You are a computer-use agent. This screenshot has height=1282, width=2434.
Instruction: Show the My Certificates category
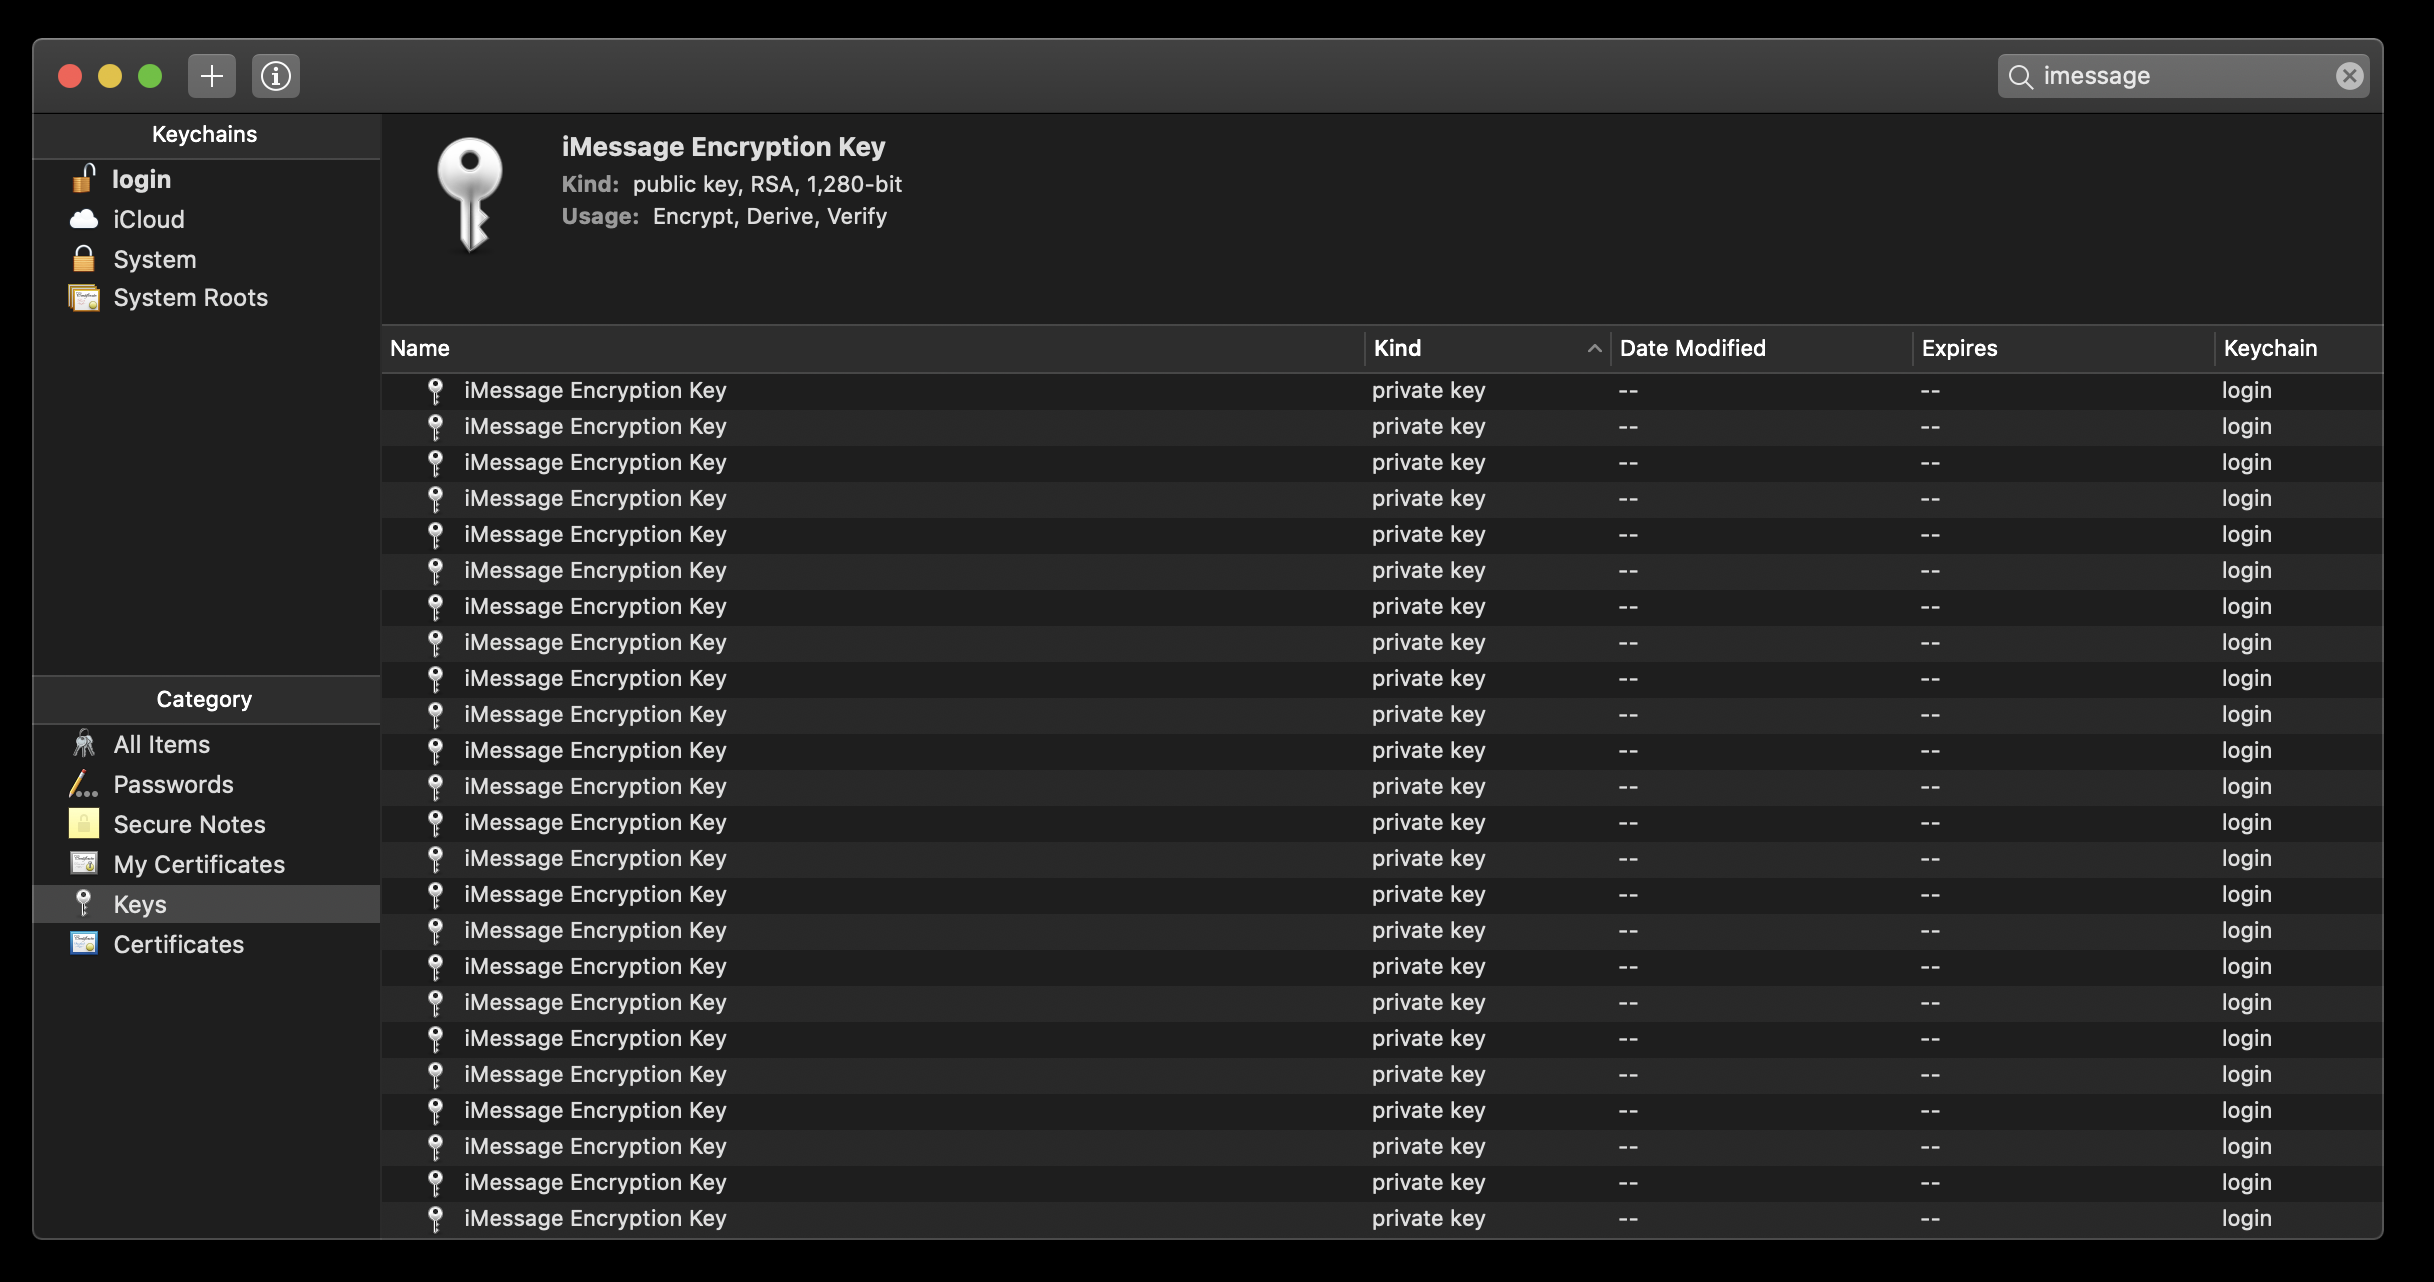coord(207,864)
